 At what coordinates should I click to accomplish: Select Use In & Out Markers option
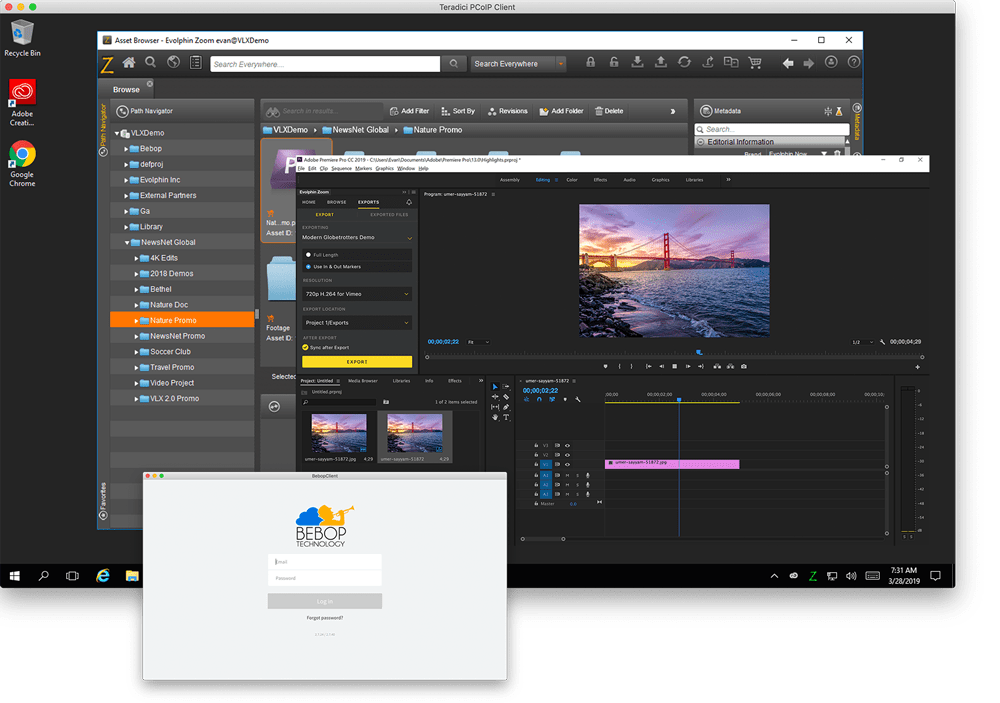[x=309, y=267]
